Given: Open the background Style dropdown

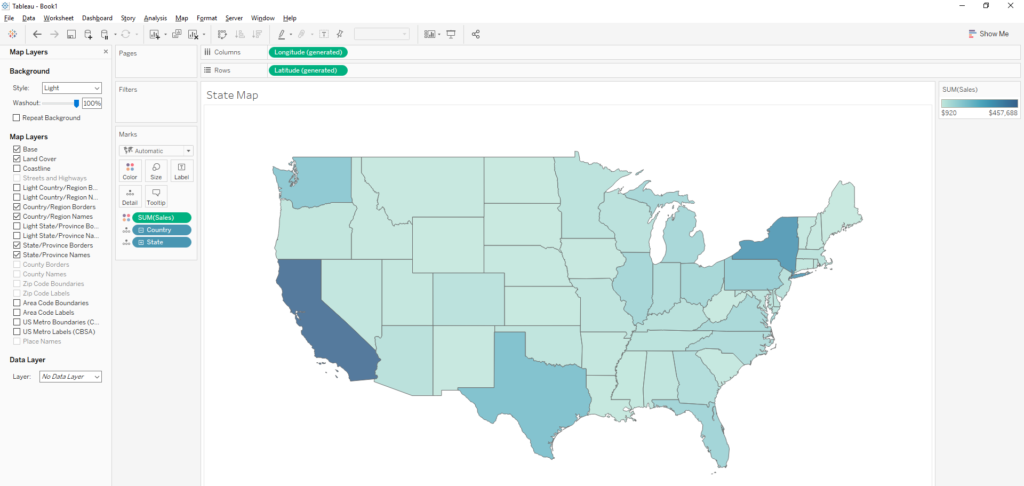Looking at the screenshot, I should (71, 88).
